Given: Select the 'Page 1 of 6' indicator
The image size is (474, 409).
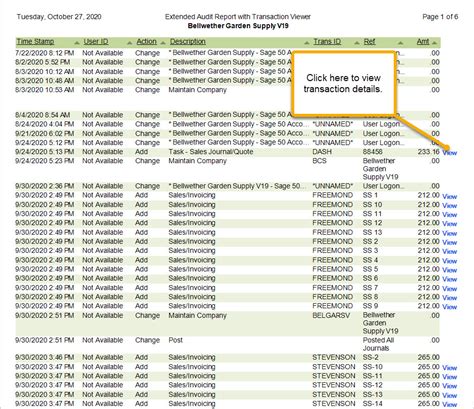Looking at the screenshot, I should [x=440, y=17].
